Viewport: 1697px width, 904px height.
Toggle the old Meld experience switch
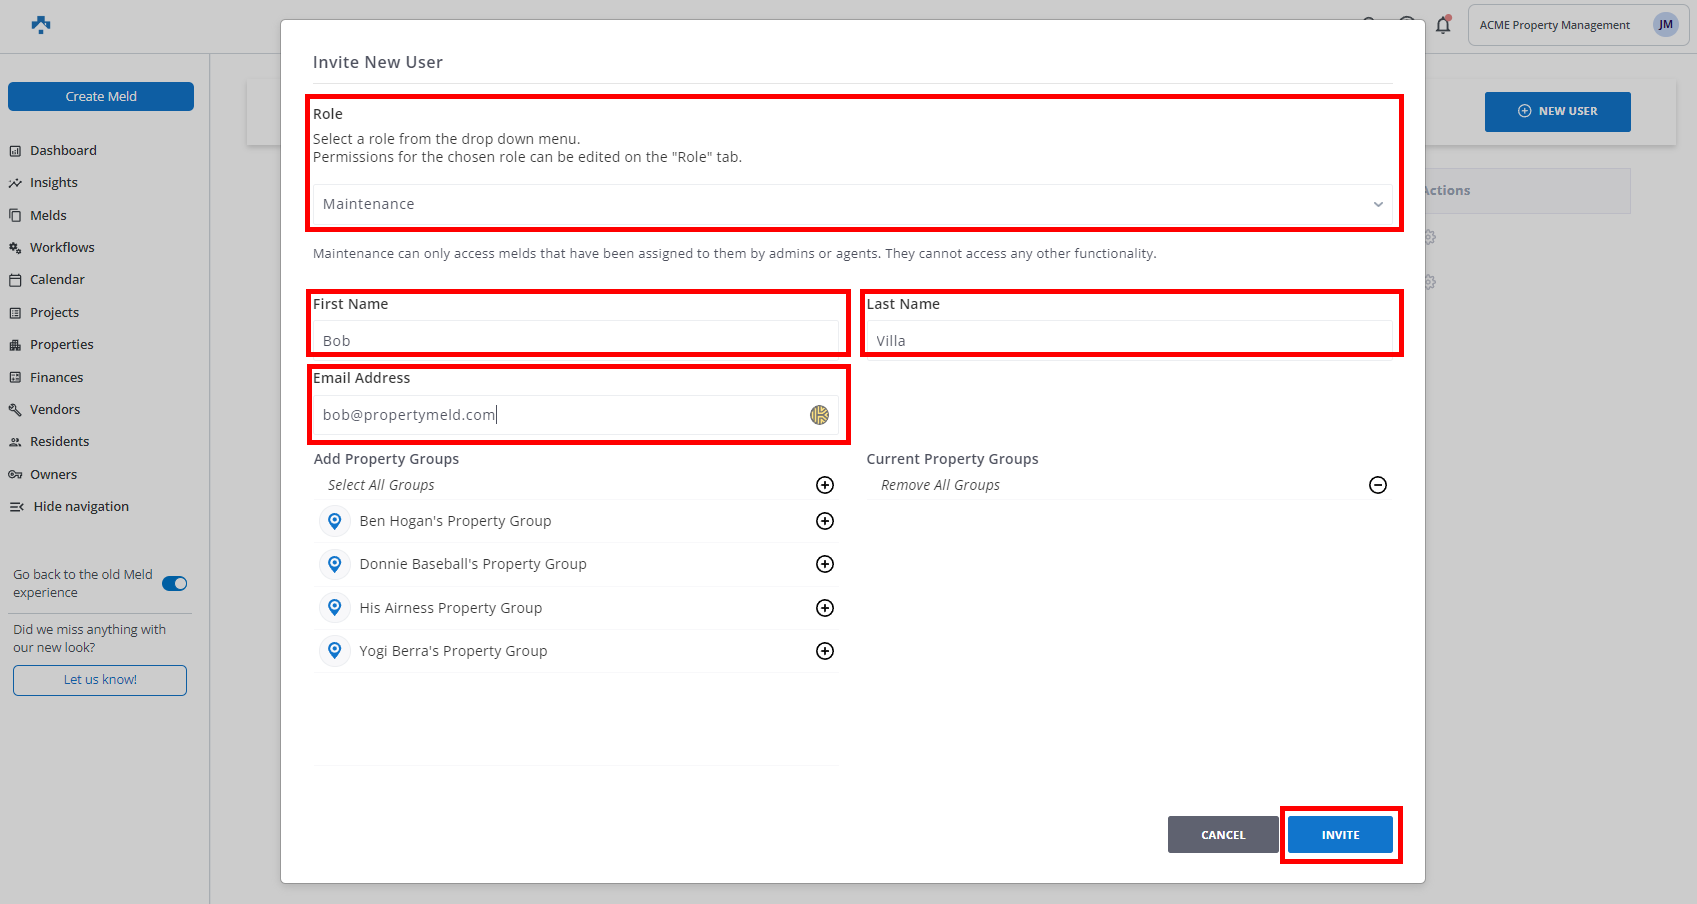tap(175, 584)
